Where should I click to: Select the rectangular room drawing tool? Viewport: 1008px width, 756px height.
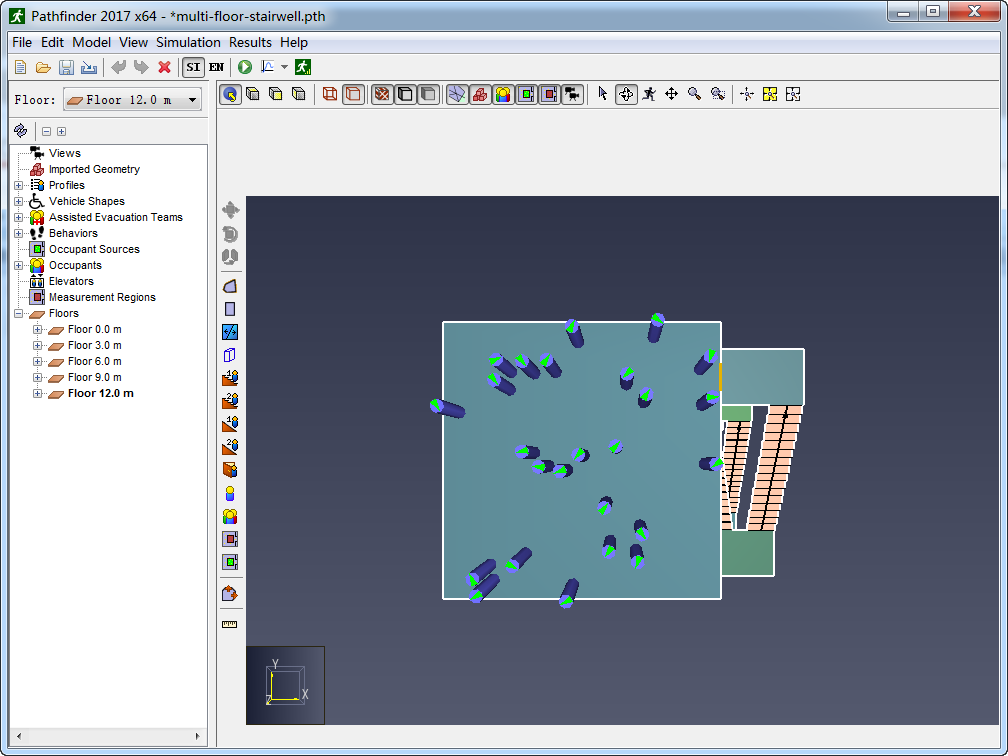[230, 309]
